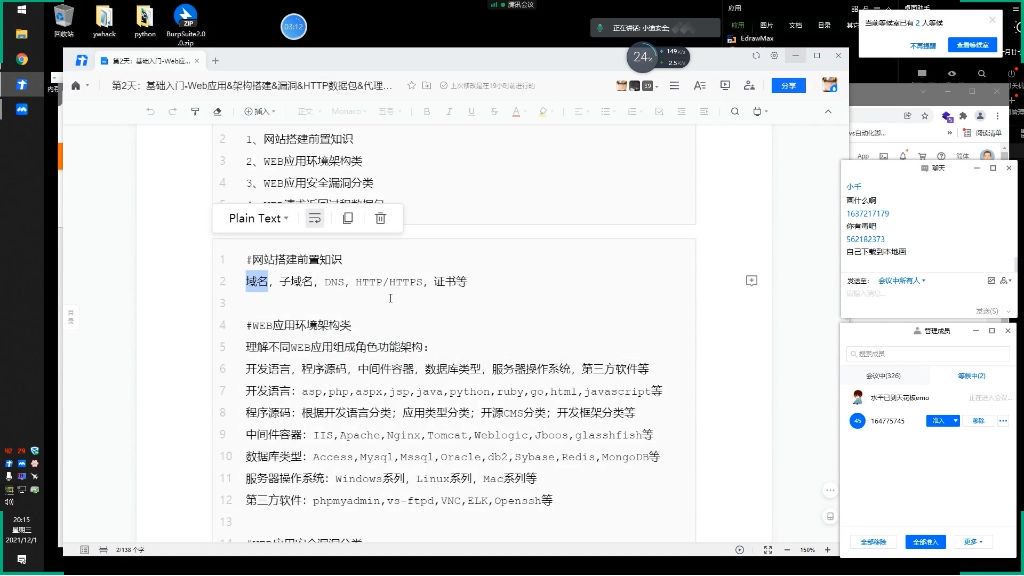Remove user 164775745 with the 移除 button
The width and height of the screenshot is (1024, 576).
point(978,421)
